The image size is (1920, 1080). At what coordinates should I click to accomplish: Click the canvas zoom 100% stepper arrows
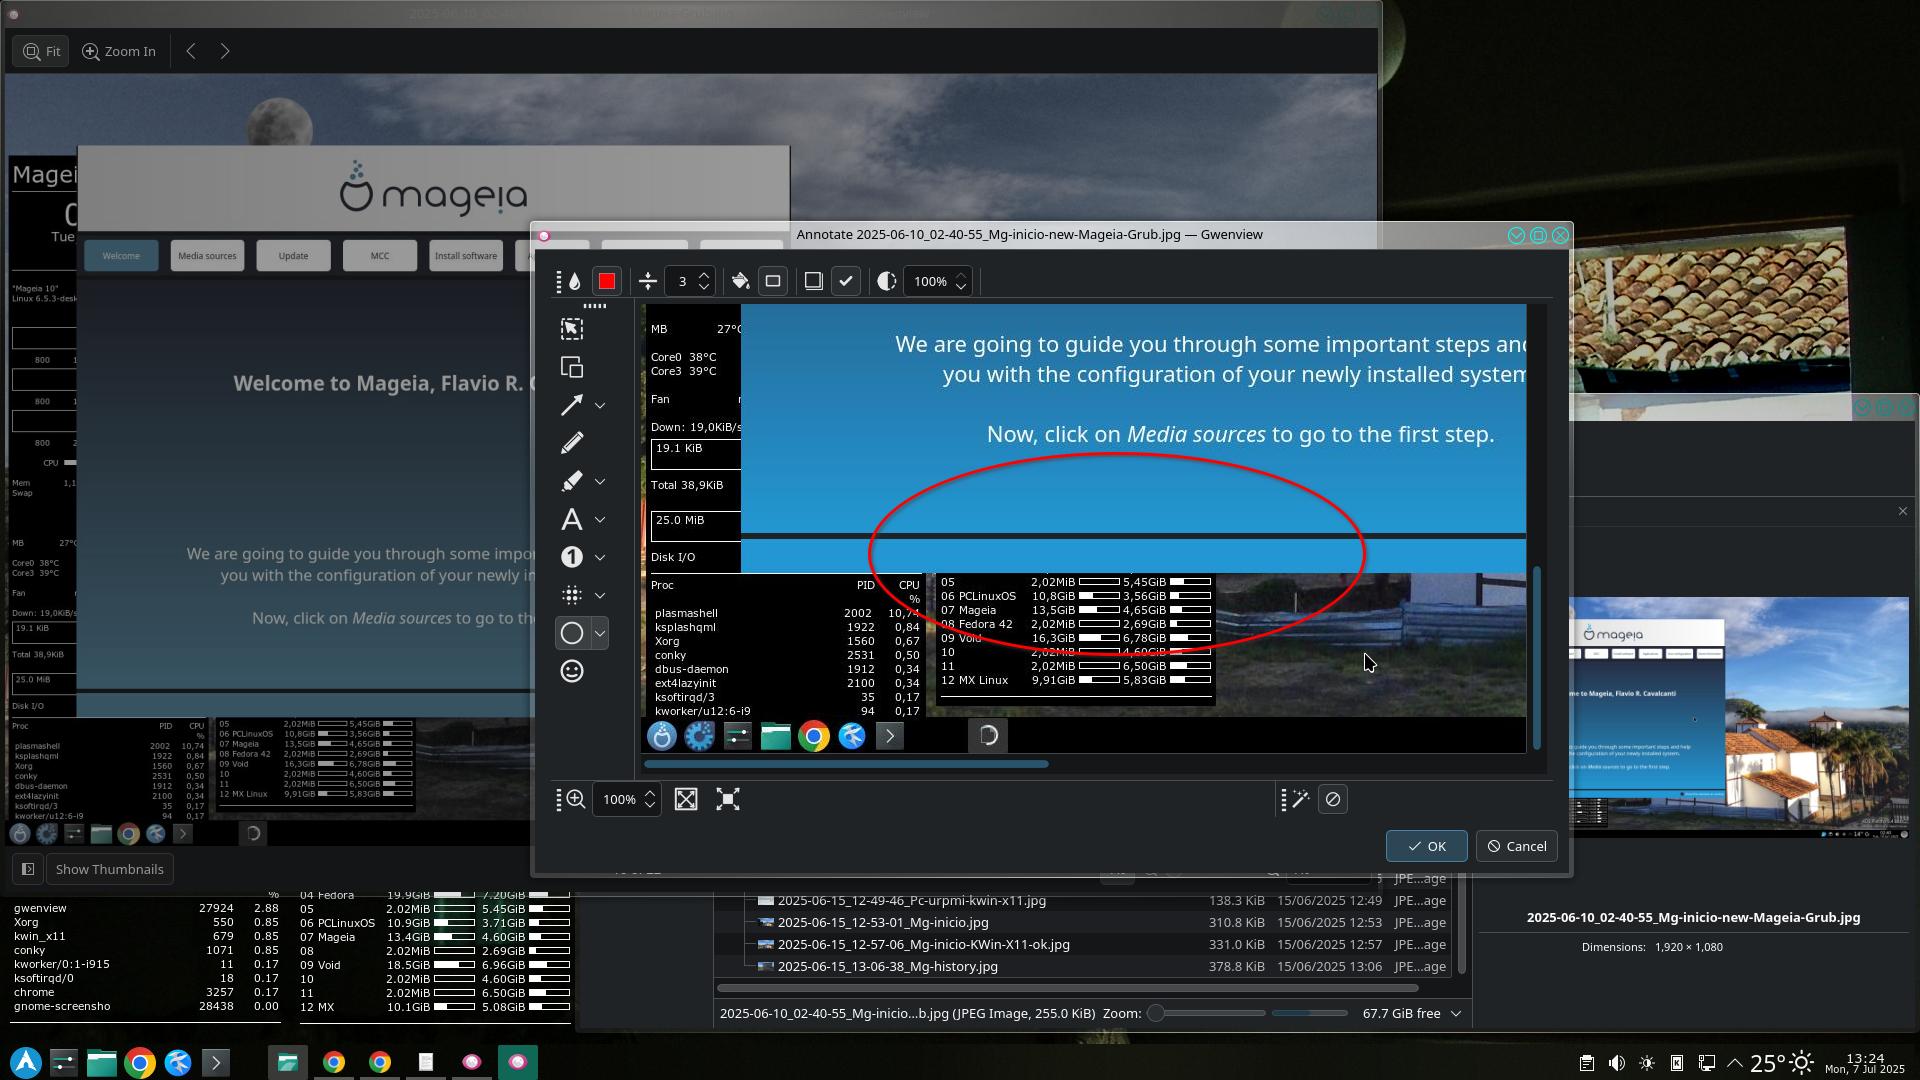650,799
